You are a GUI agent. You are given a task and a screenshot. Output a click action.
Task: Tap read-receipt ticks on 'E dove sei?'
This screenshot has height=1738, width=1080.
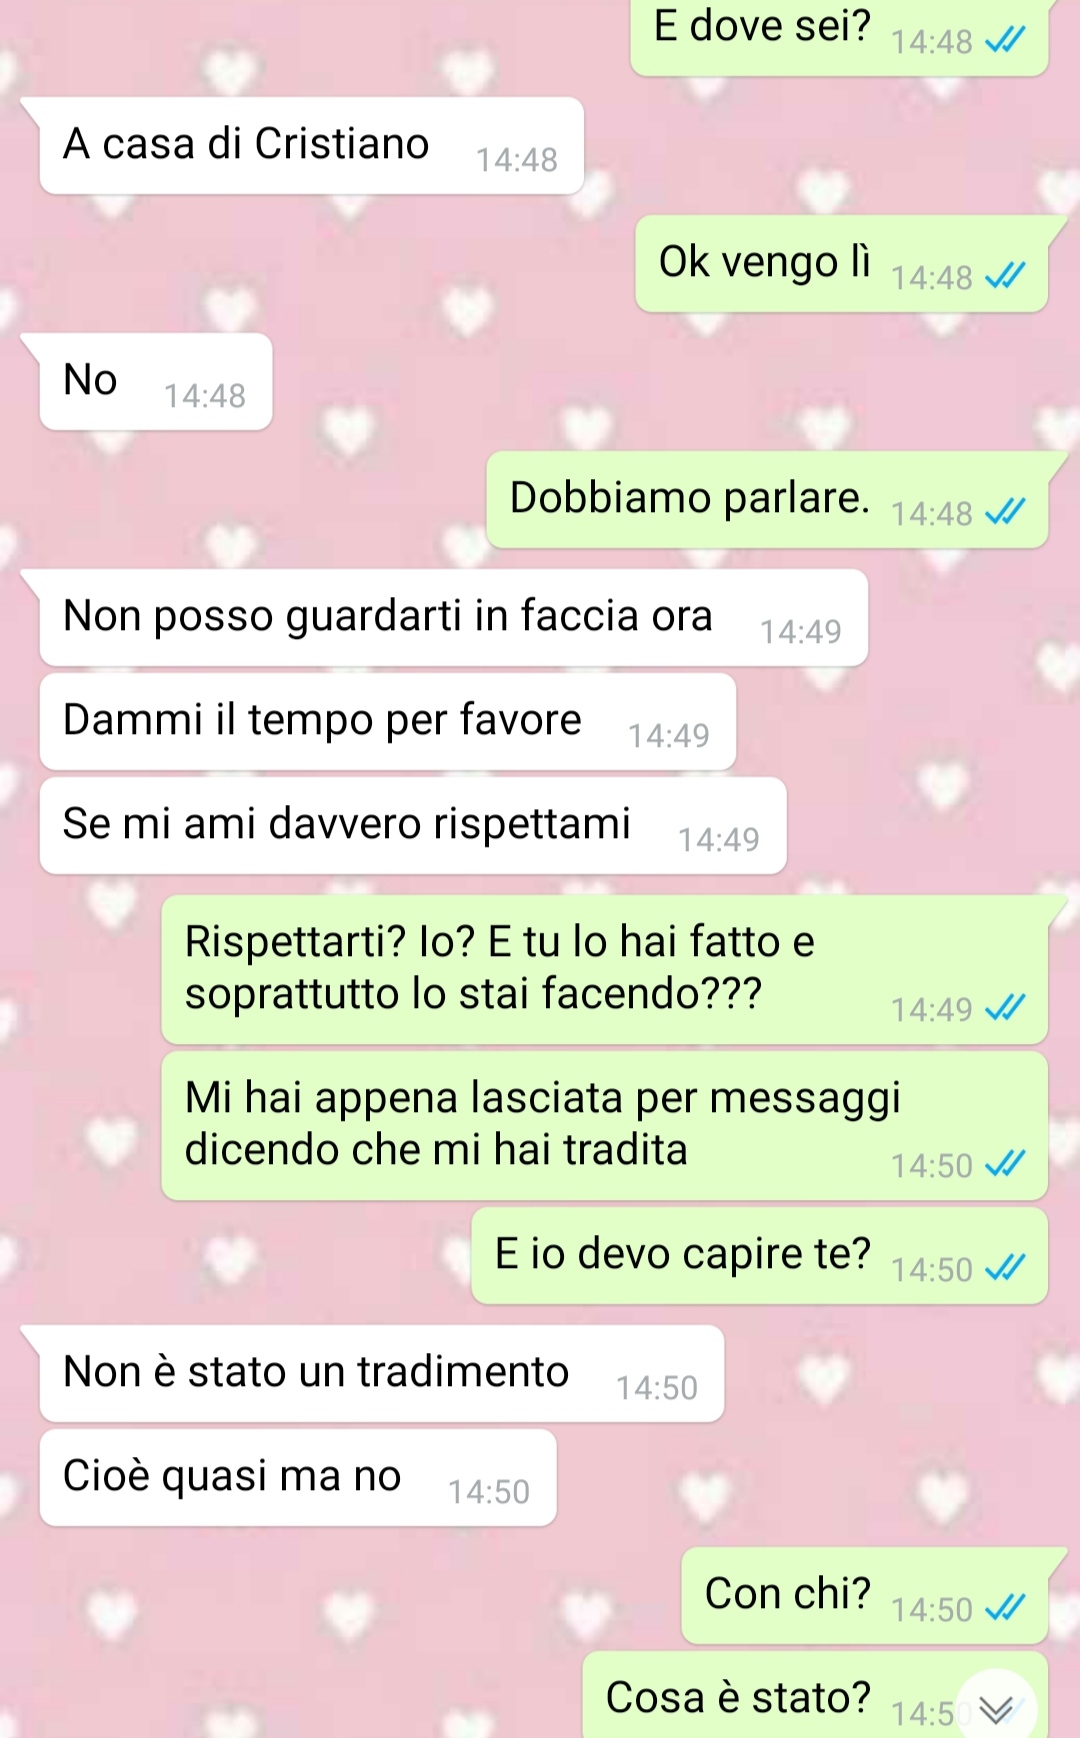coord(1005,40)
